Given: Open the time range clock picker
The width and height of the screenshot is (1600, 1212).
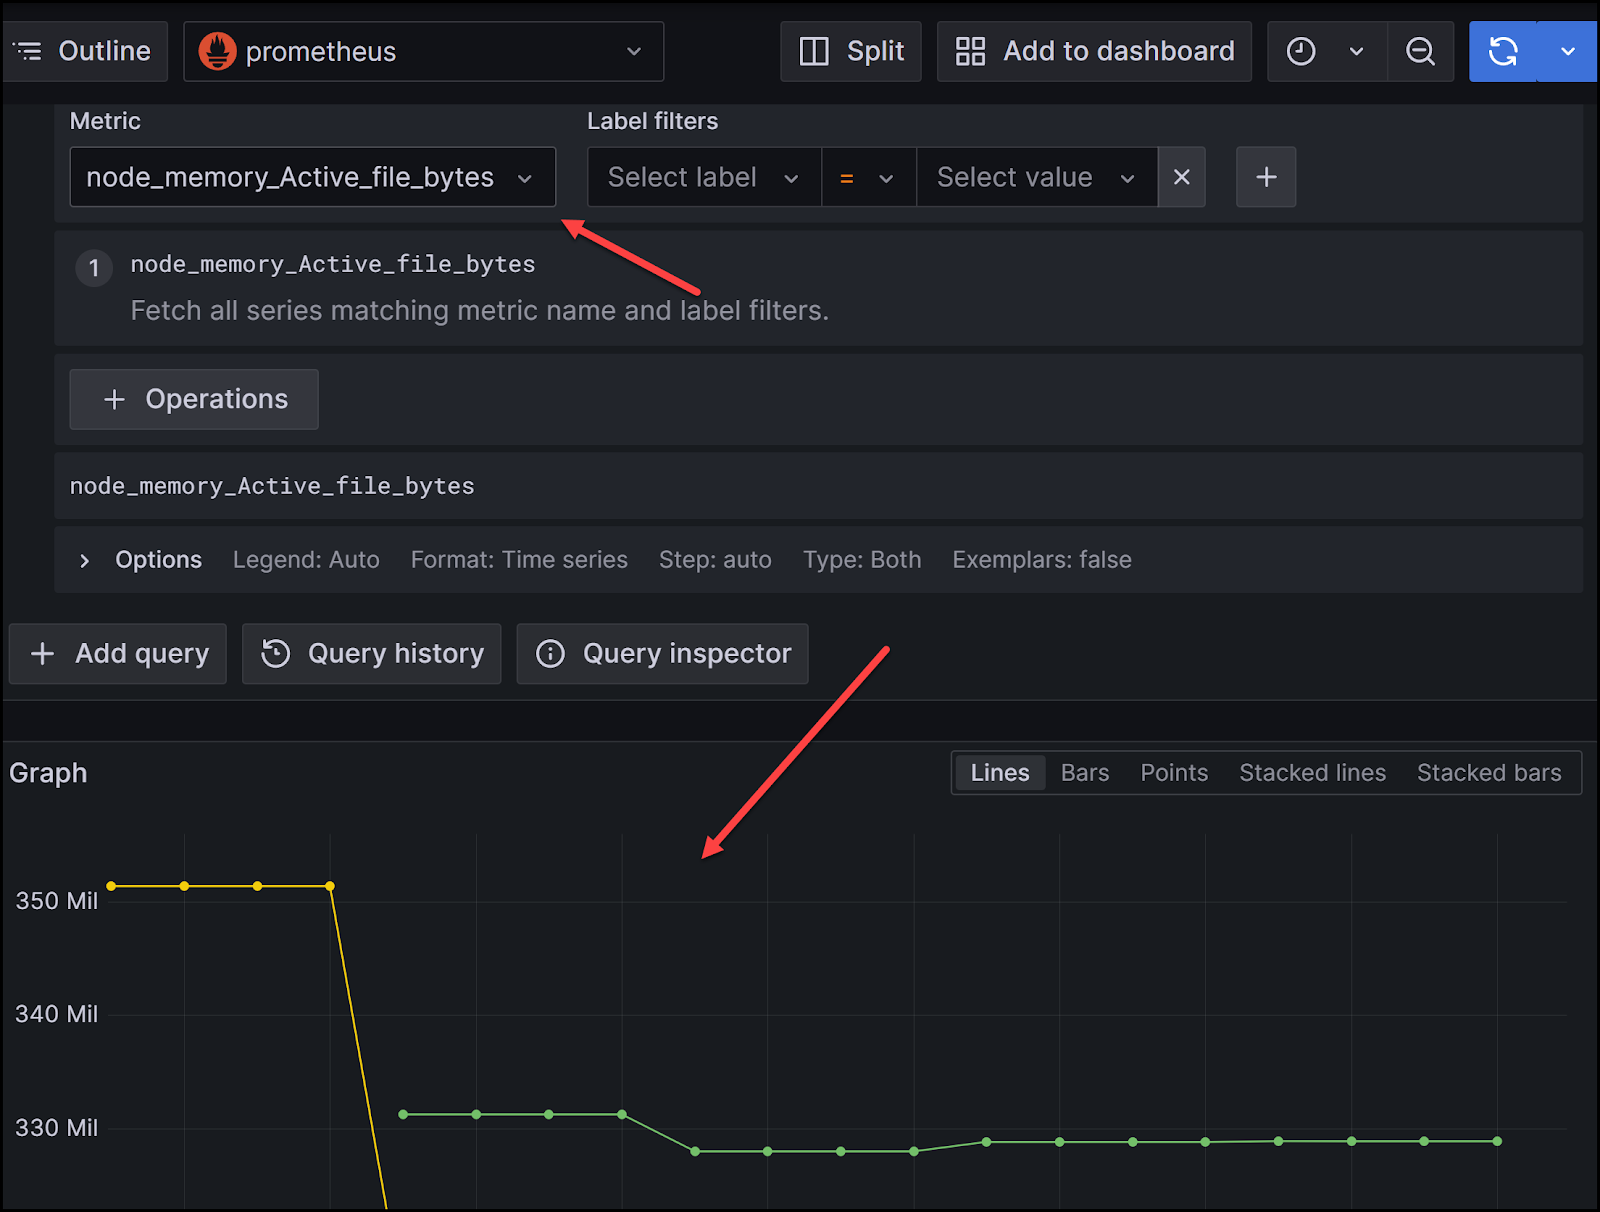Looking at the screenshot, I should [x=1301, y=51].
